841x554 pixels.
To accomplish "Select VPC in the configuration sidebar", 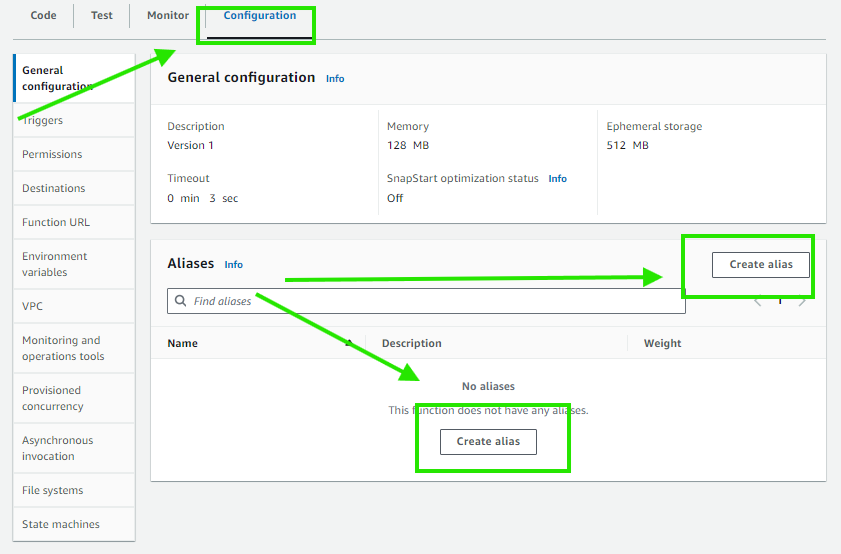I will 33,306.
